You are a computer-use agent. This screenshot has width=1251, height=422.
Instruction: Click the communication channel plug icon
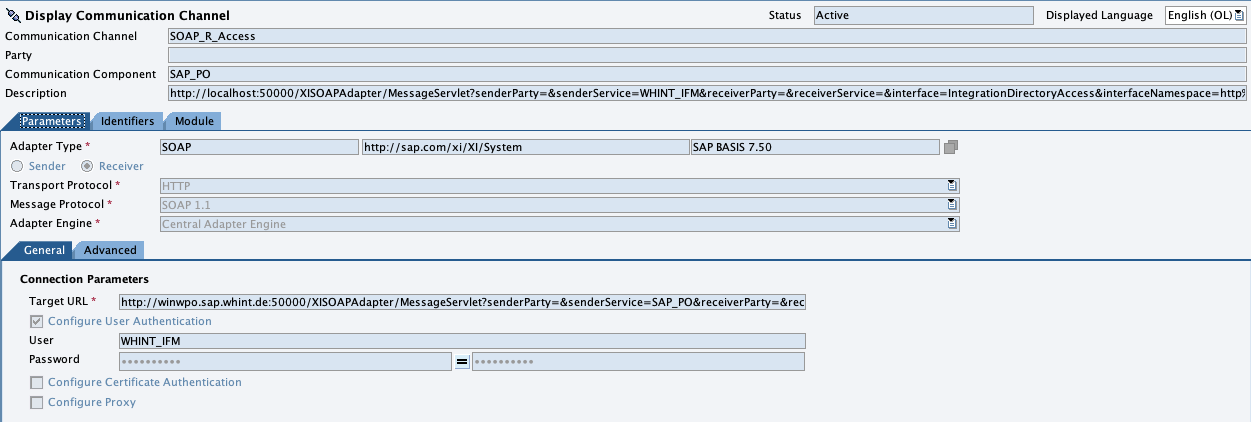13,16
